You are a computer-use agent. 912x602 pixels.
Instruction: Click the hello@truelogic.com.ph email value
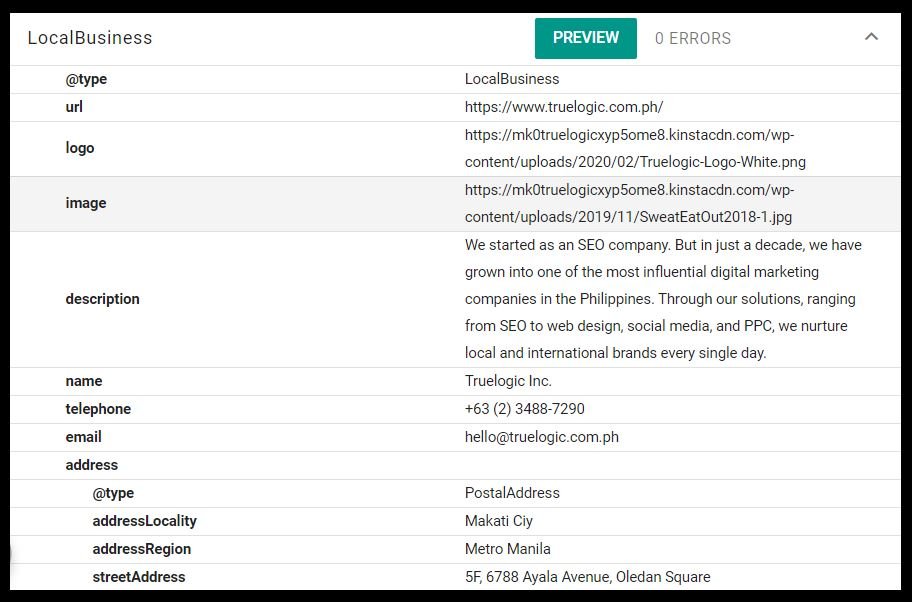542,437
